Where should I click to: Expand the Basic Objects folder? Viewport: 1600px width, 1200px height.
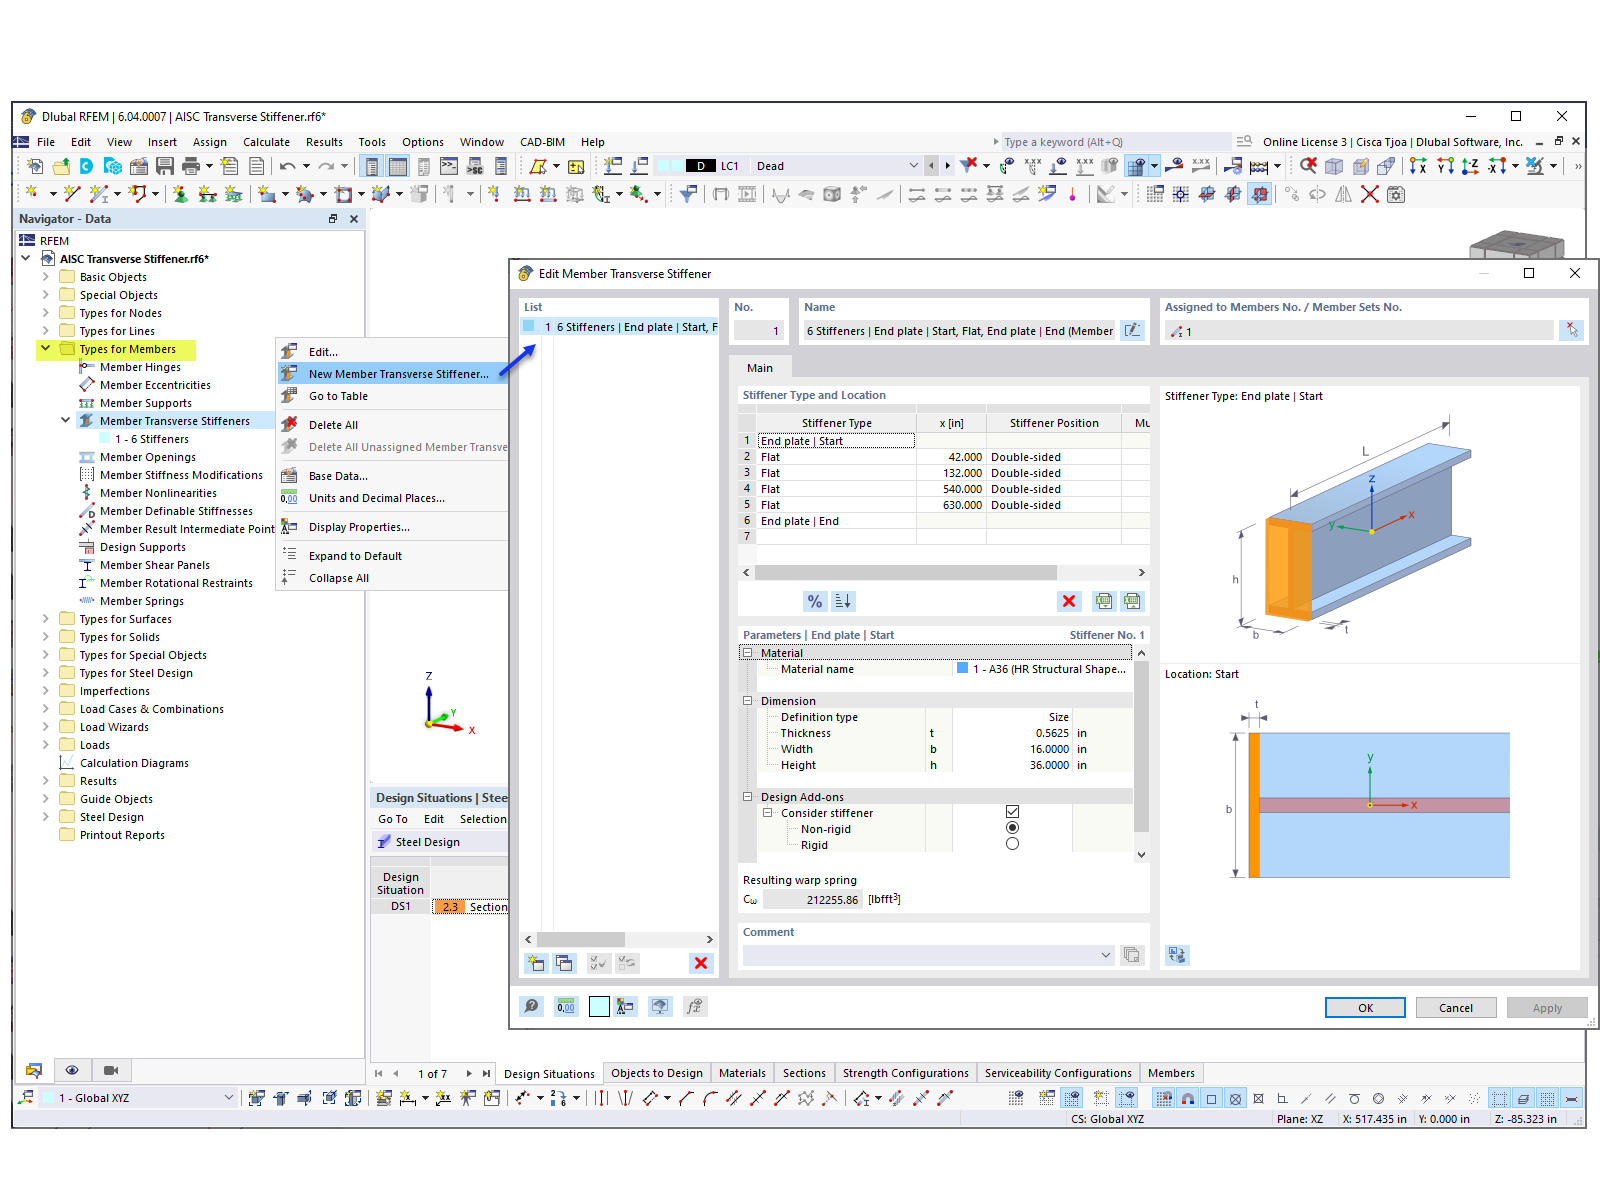[x=46, y=277]
